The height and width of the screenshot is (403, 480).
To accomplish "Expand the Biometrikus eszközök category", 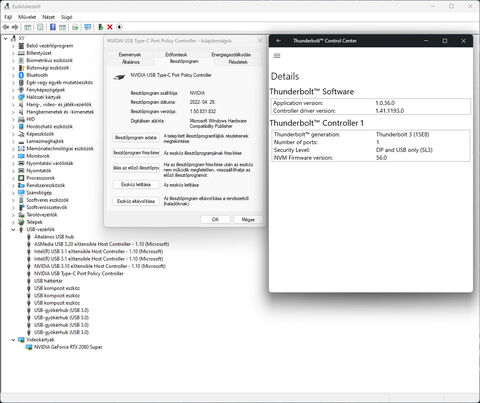I will (x=13, y=61).
